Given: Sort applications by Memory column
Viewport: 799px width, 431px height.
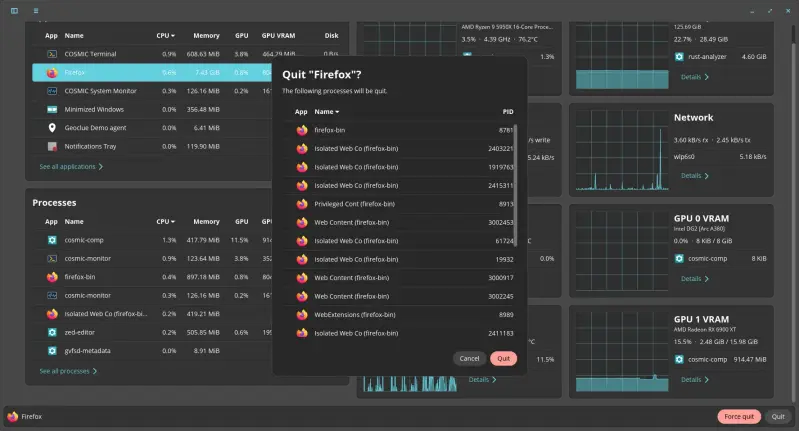Looking at the screenshot, I should (206, 36).
